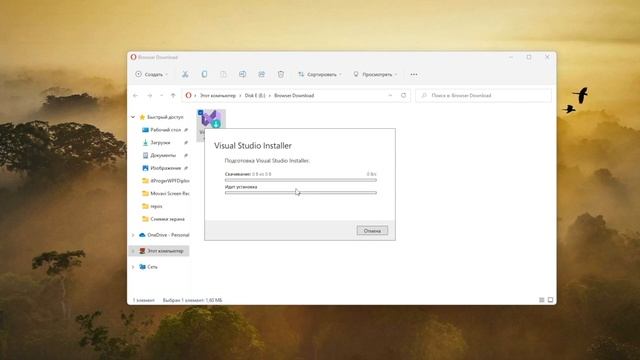640x360 pixels.
Task: Open the three-dots See more menu
Action: [x=414, y=74]
